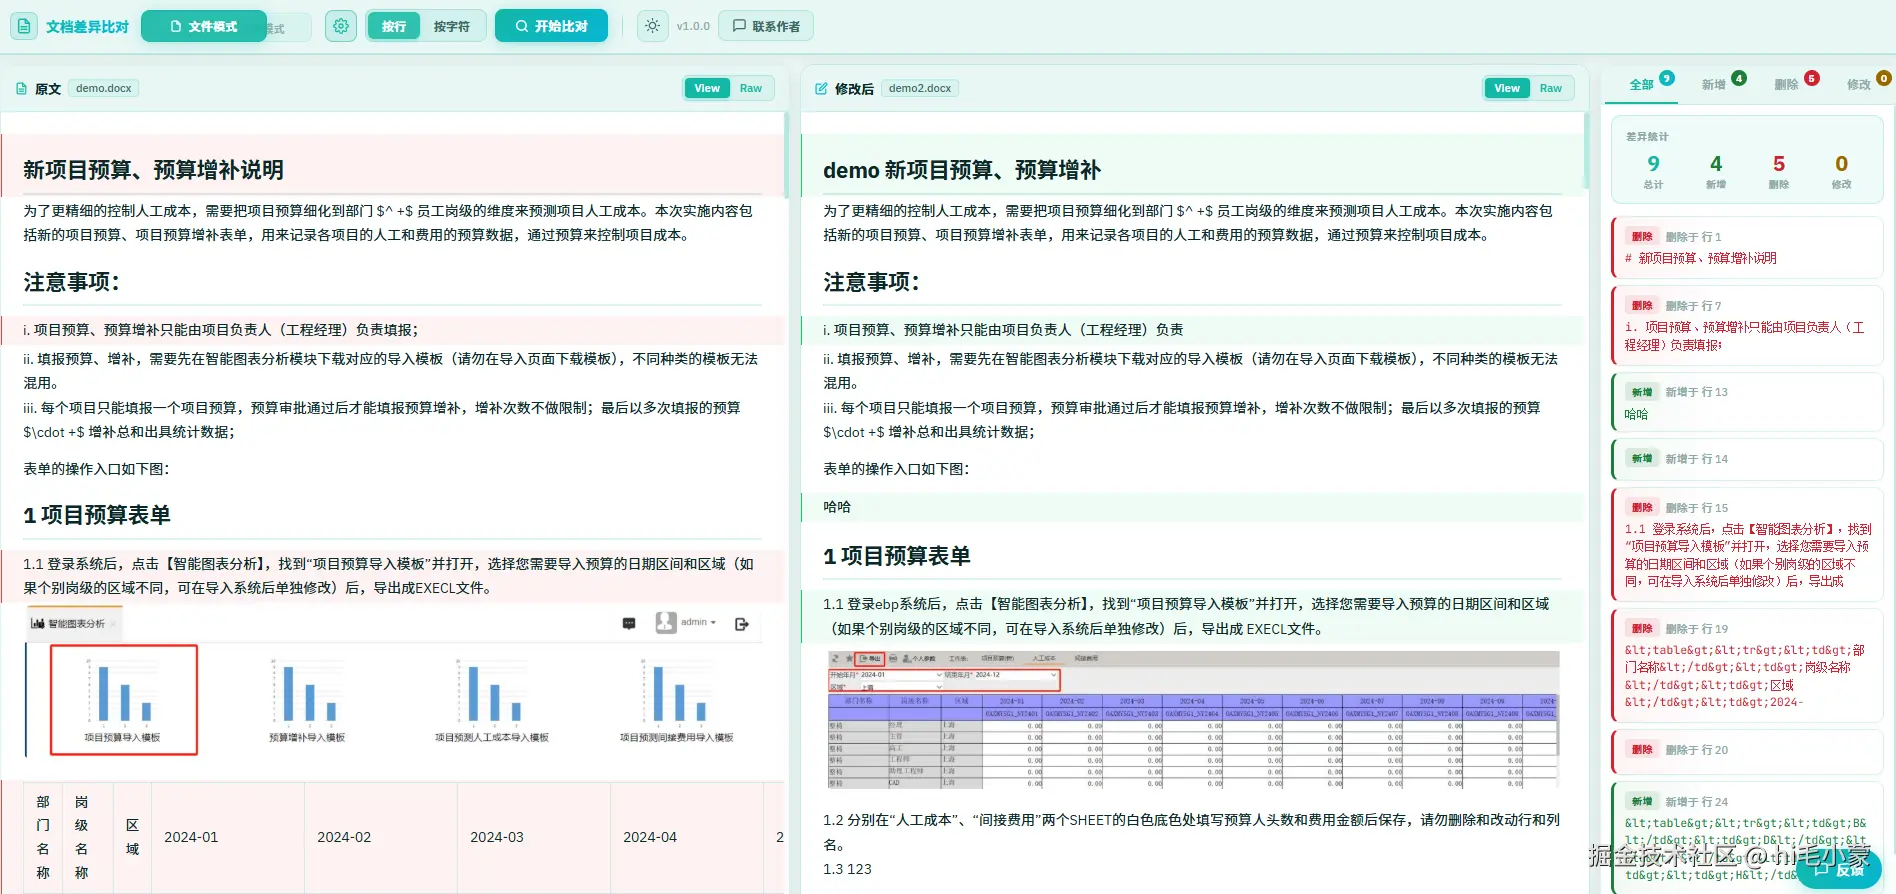Click the 1.3 123 line in modified document
The height and width of the screenshot is (894, 1896).
[847, 869]
